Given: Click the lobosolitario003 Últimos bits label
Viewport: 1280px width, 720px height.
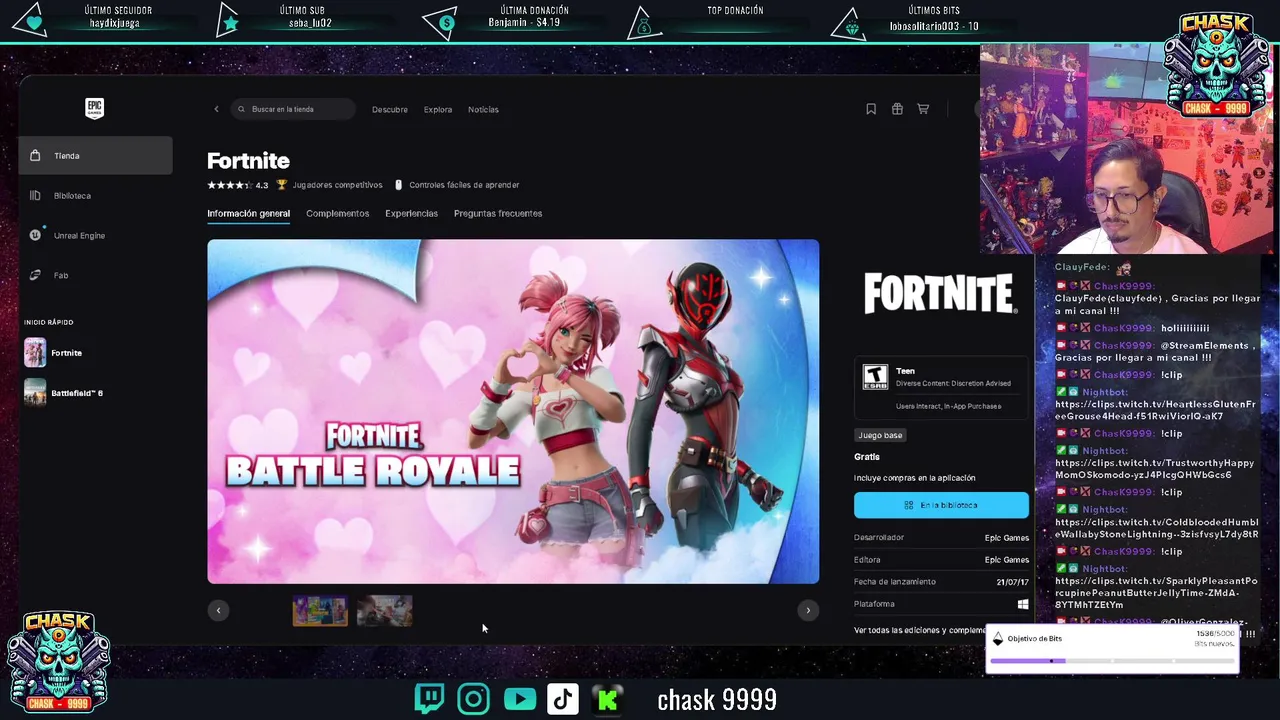Looking at the screenshot, I should [934, 26].
